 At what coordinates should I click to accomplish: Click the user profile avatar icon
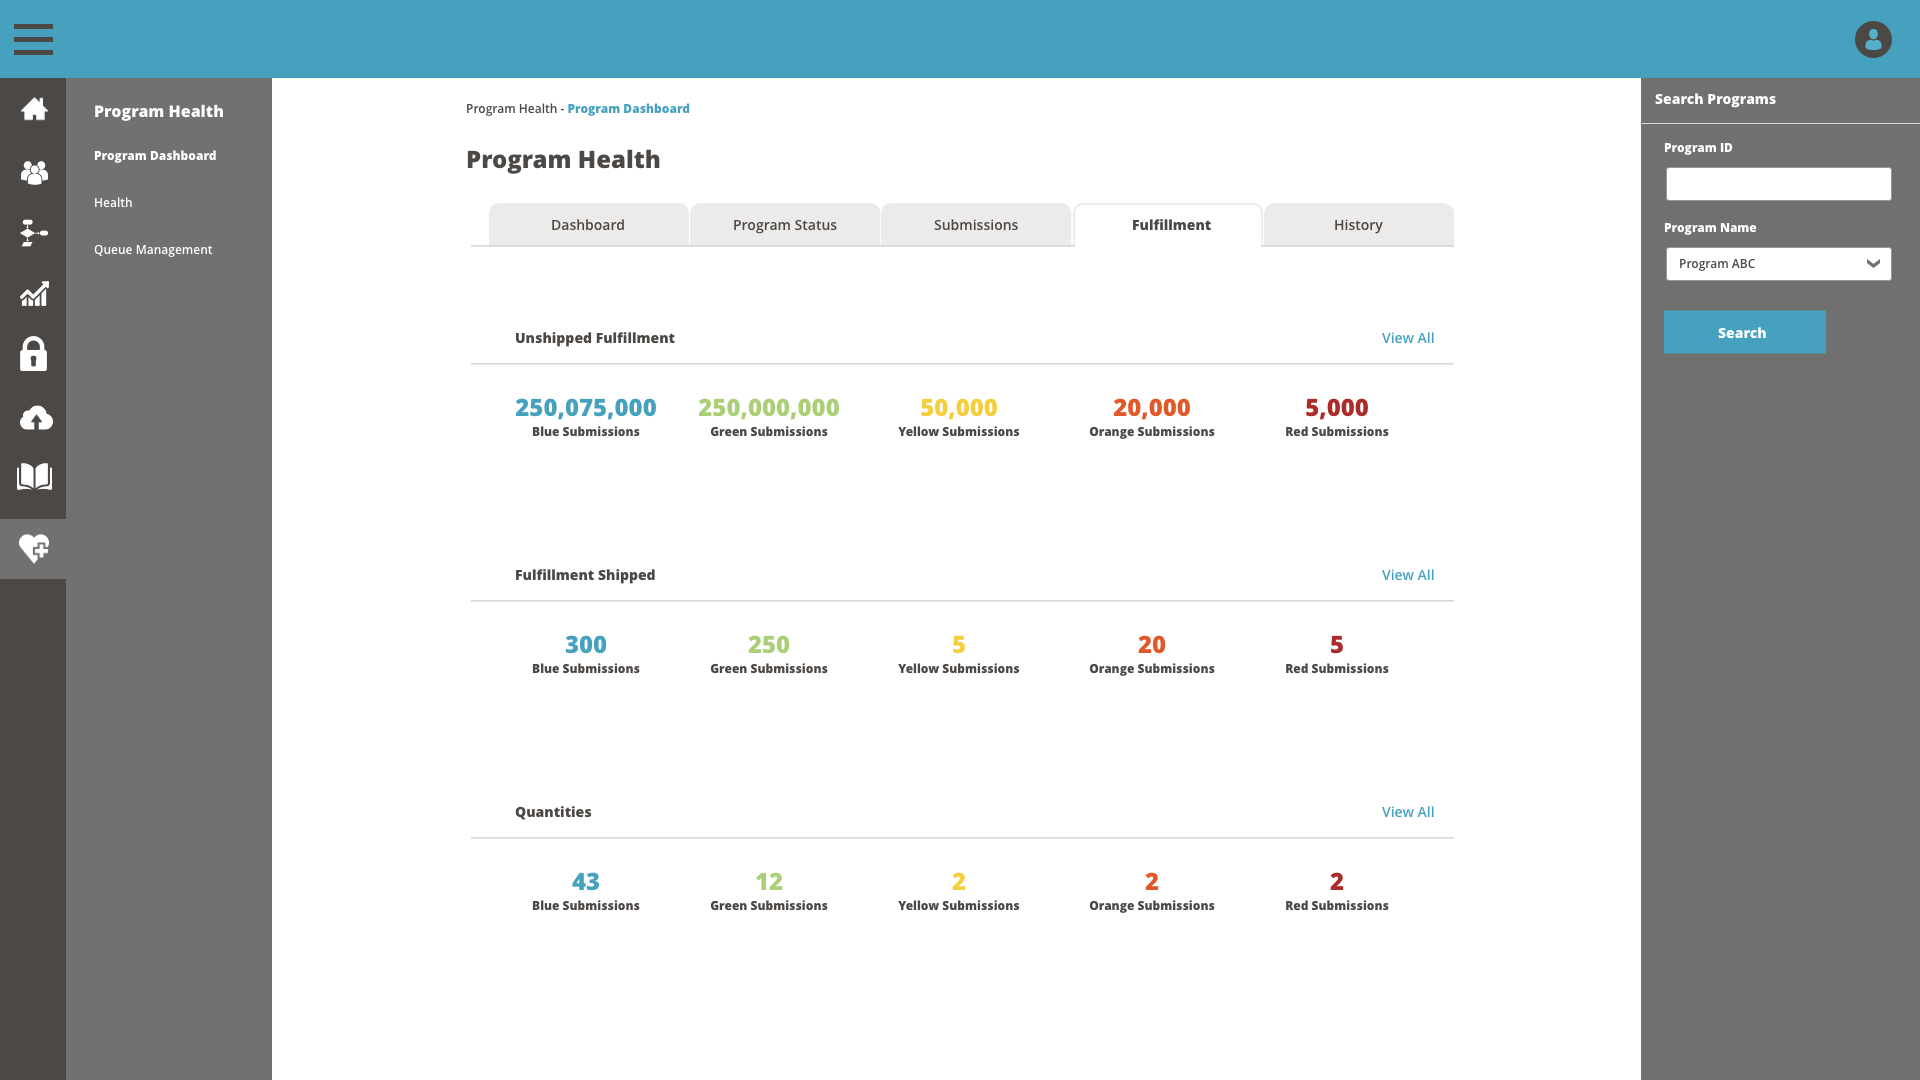1872,39
